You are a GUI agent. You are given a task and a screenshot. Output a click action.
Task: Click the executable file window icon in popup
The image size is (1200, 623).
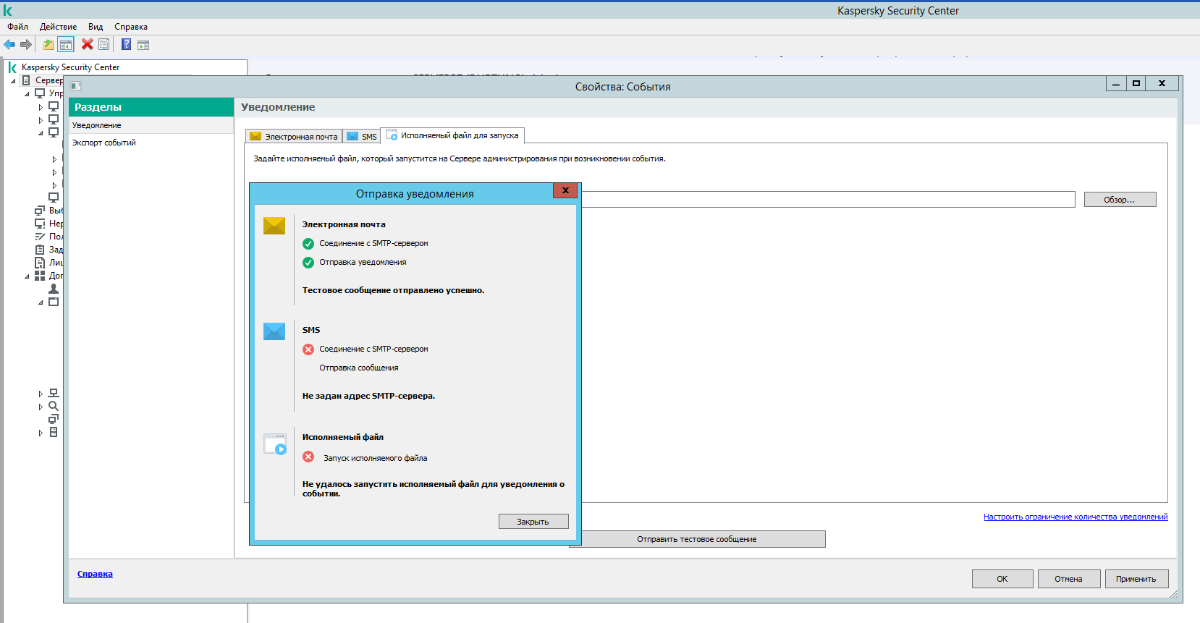tap(275, 444)
